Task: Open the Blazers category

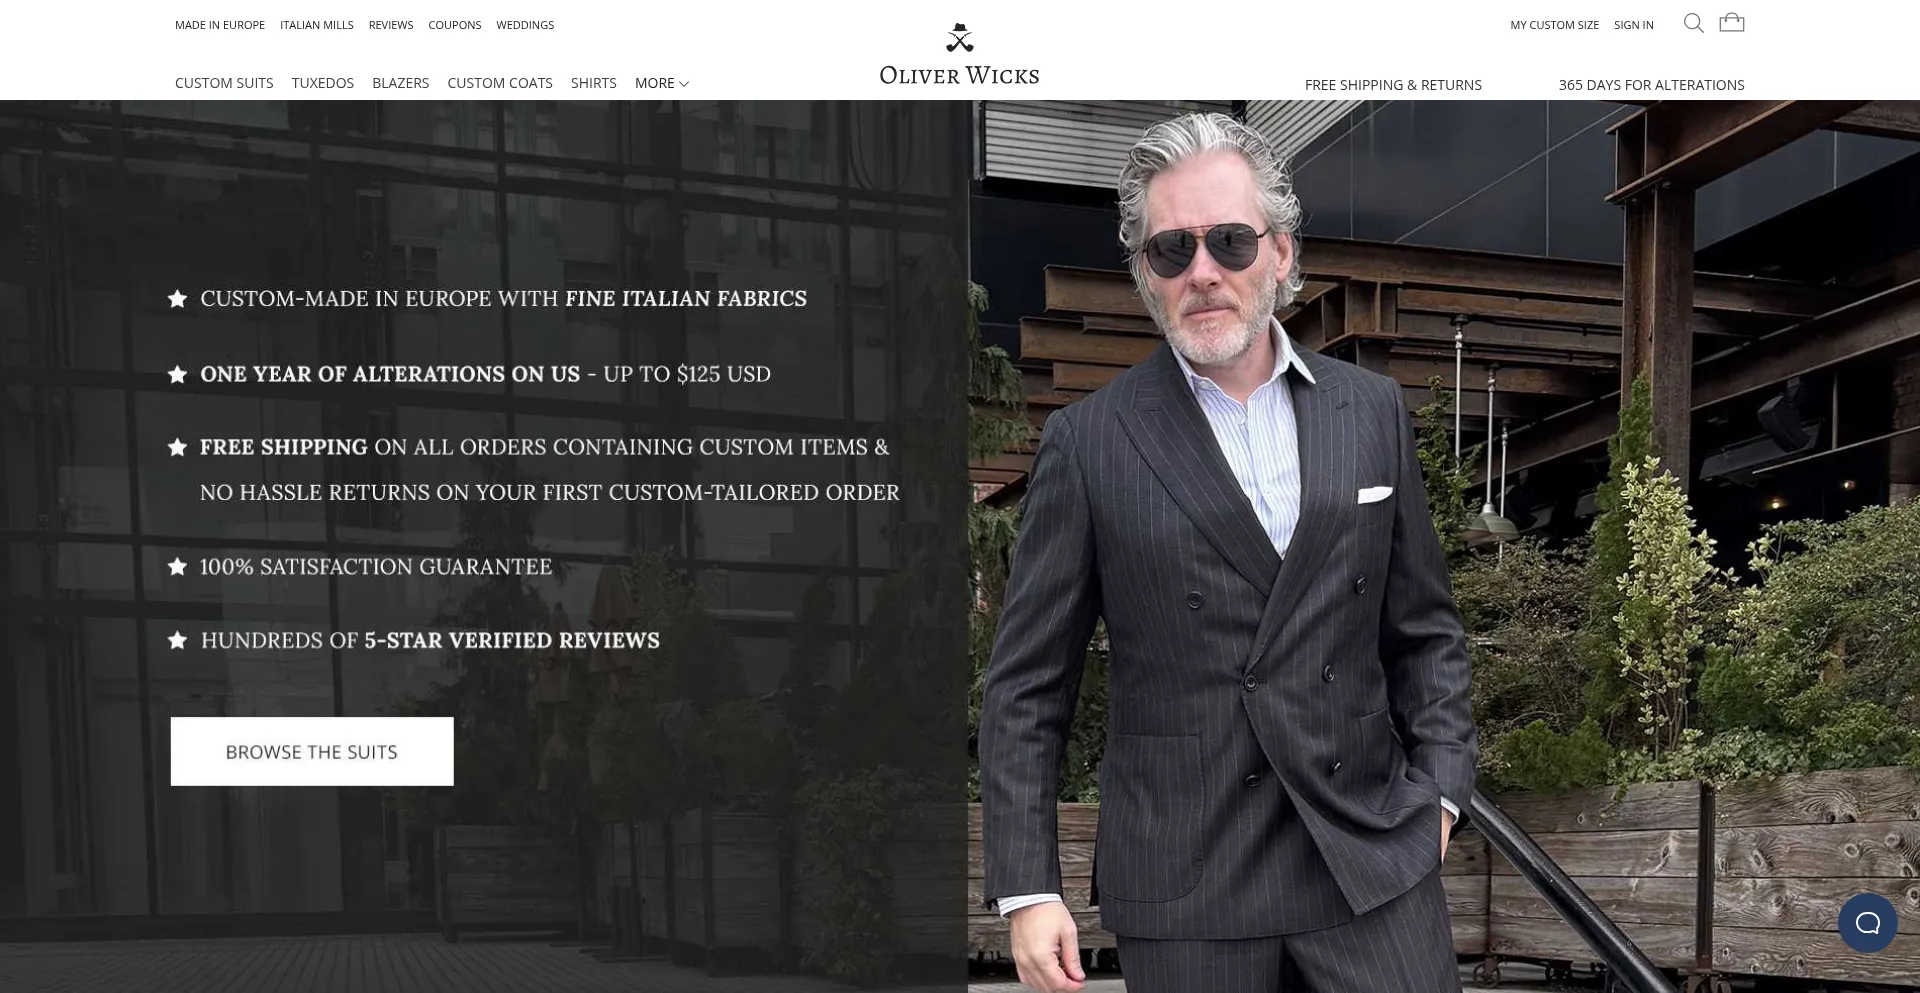Action: (x=401, y=83)
